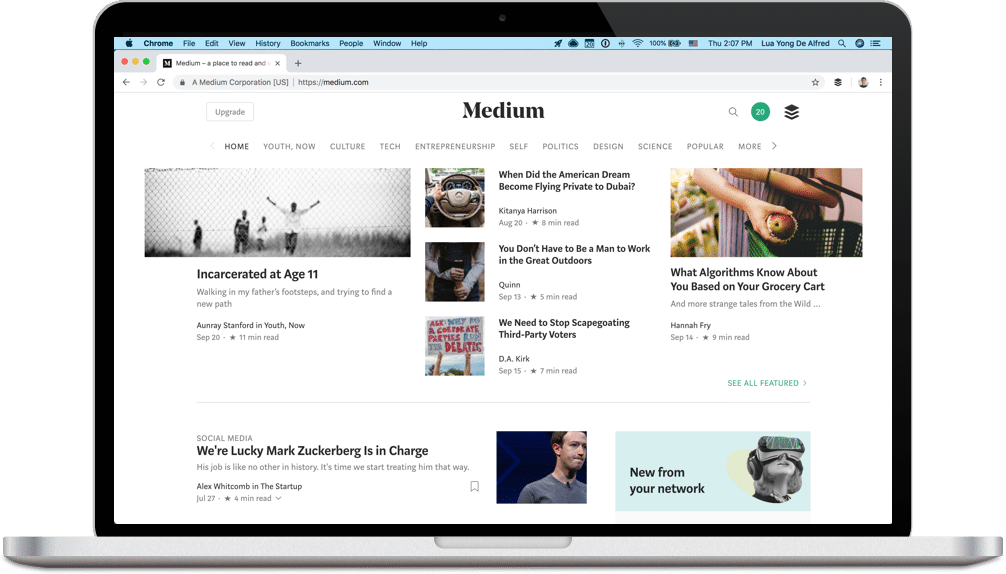This screenshot has height=574, width=1006.
Task: Open Chrome's three-dot menu
Action: coord(881,82)
